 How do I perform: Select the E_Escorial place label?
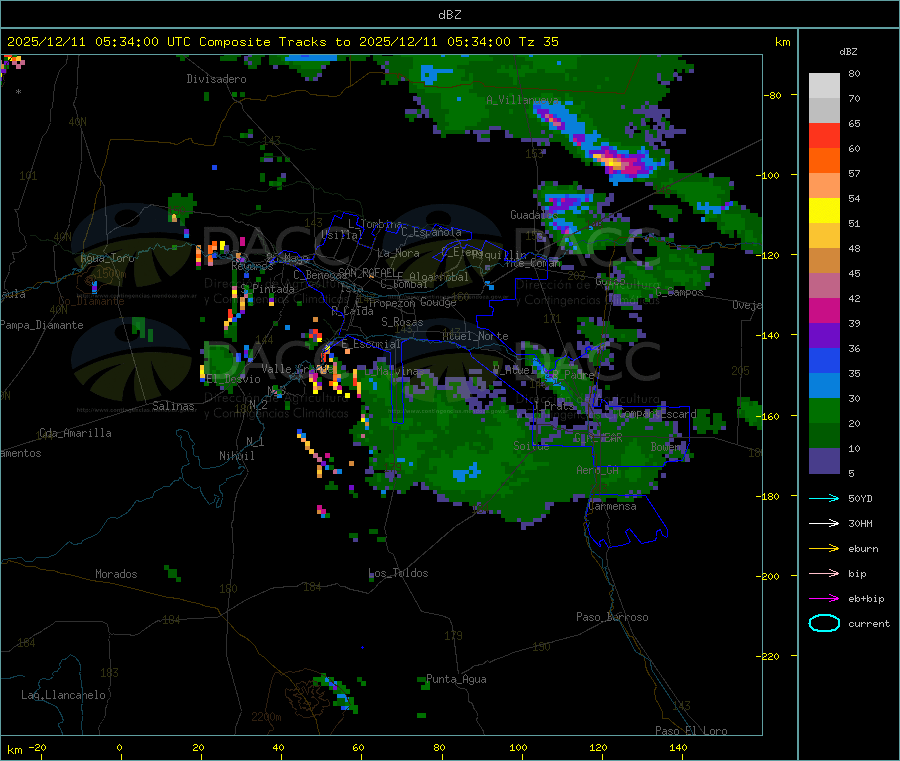point(370,344)
